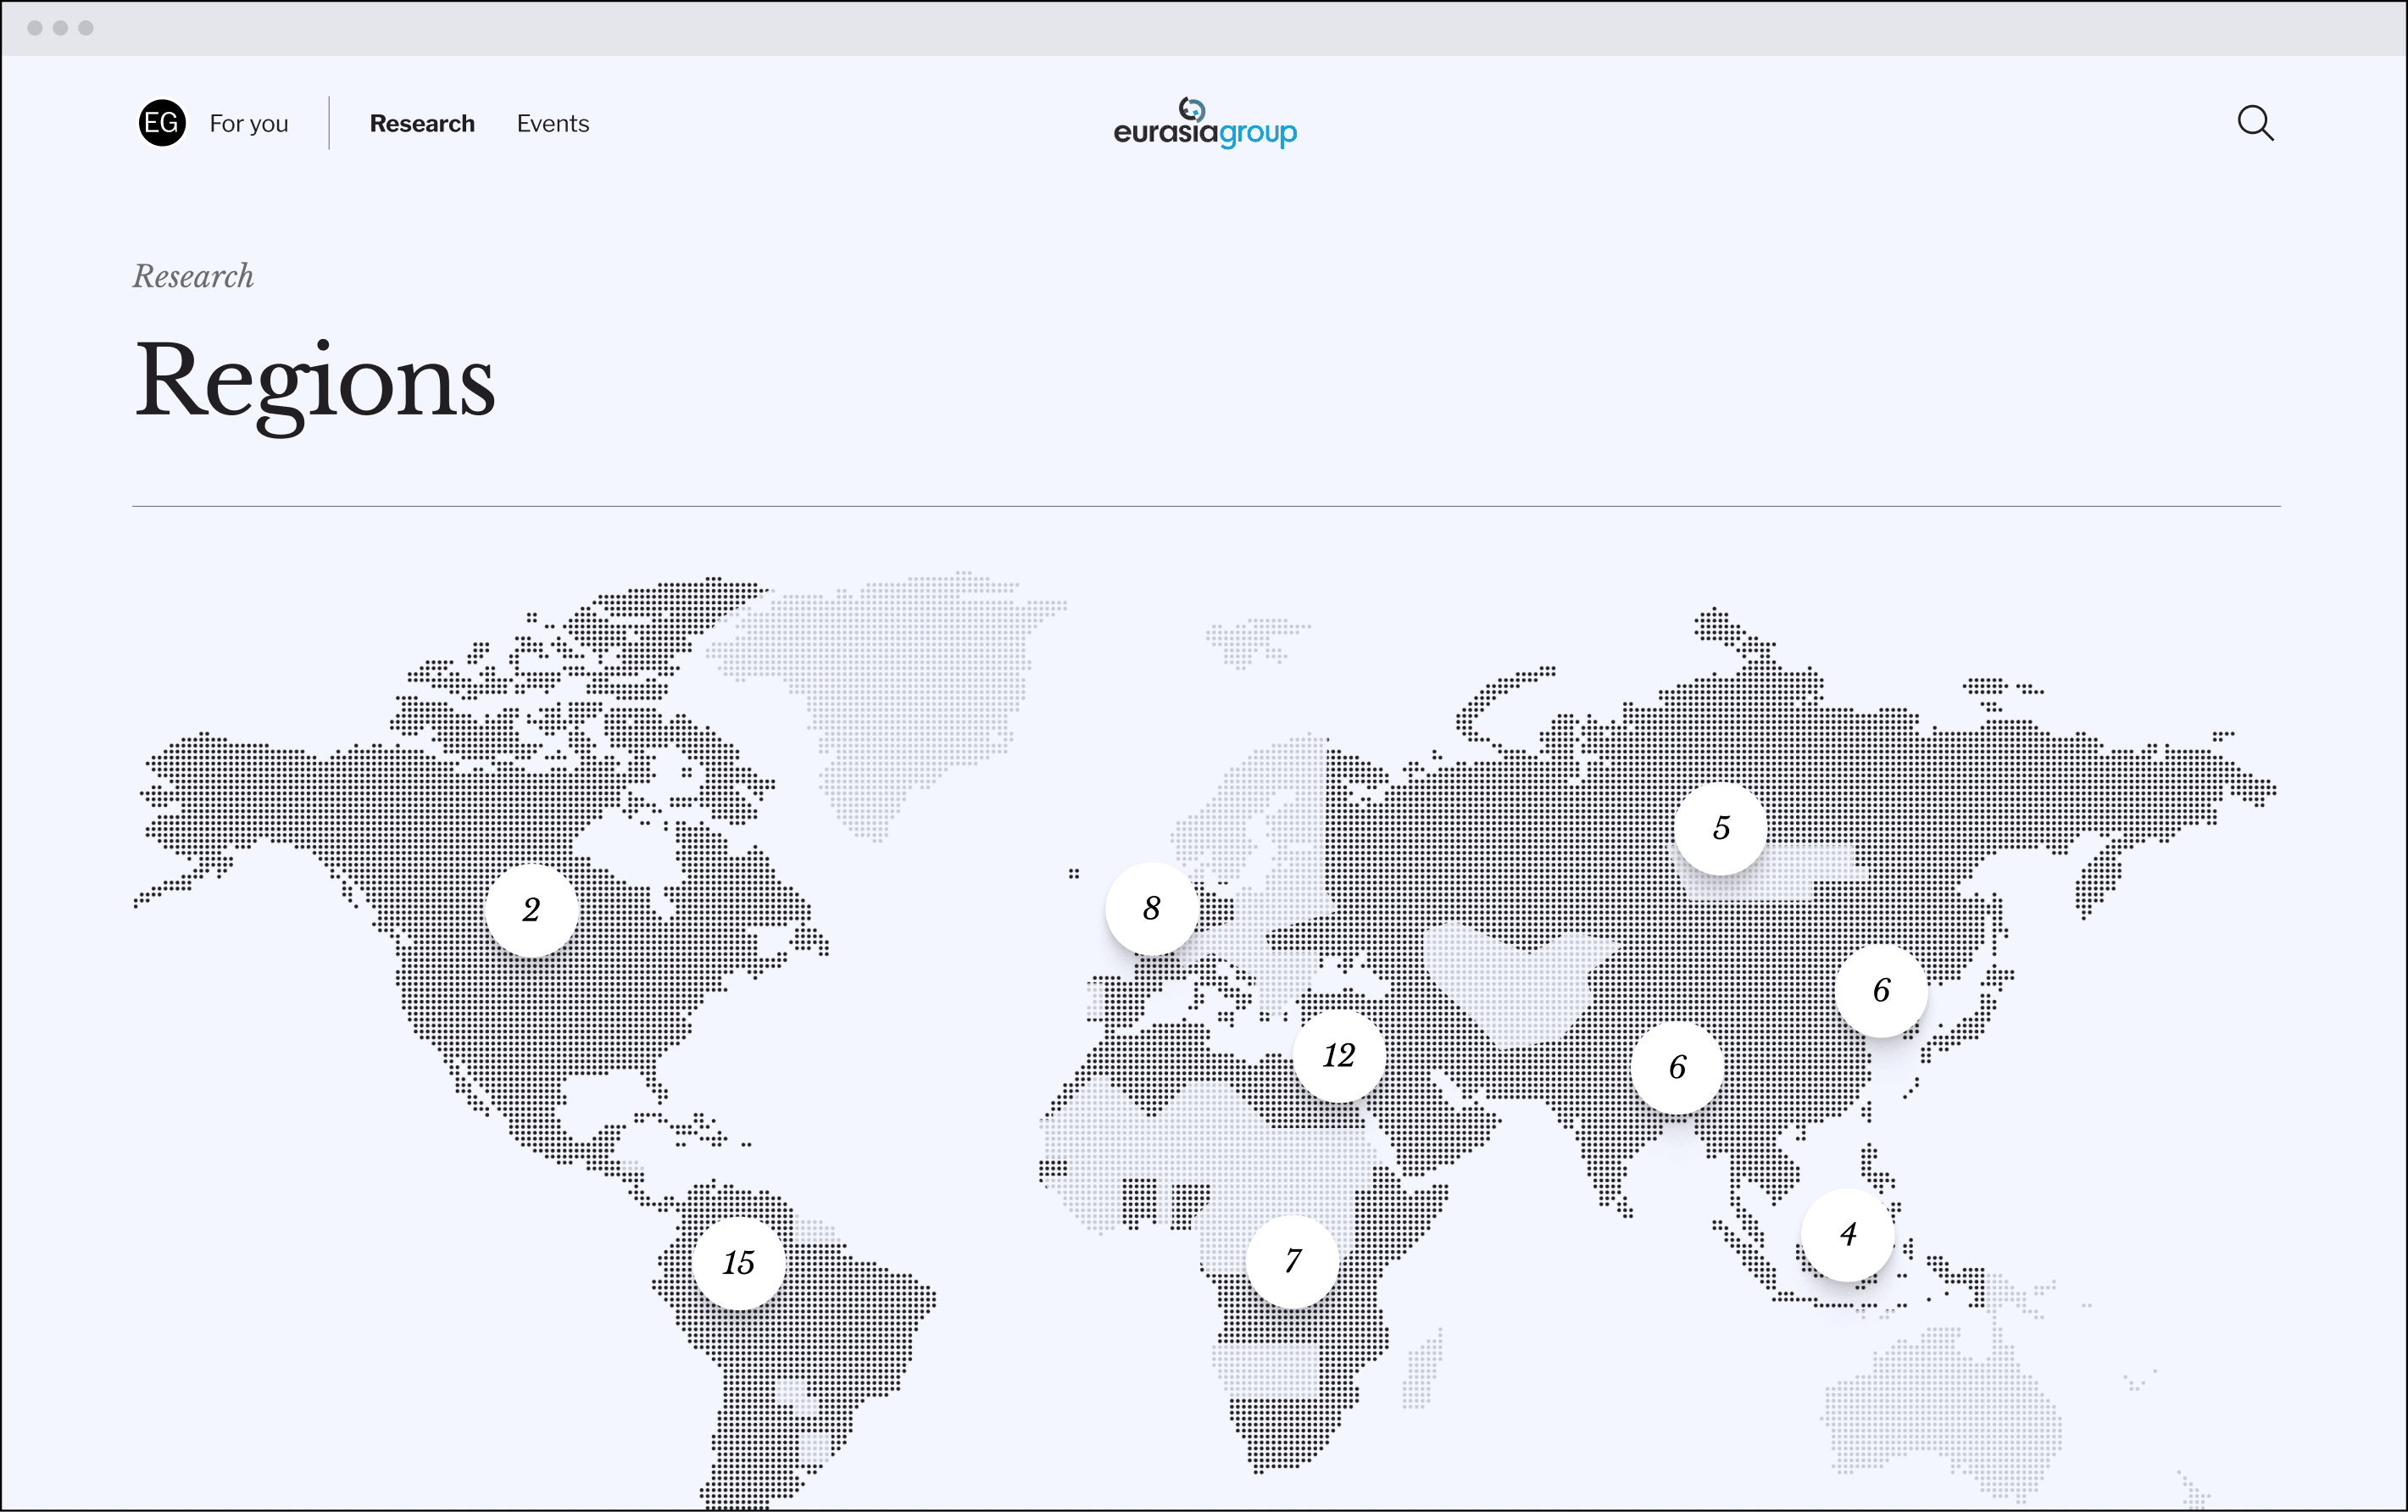Select the North America marker labeled 2
Viewport: 2408px width, 1512px height.
tap(531, 910)
